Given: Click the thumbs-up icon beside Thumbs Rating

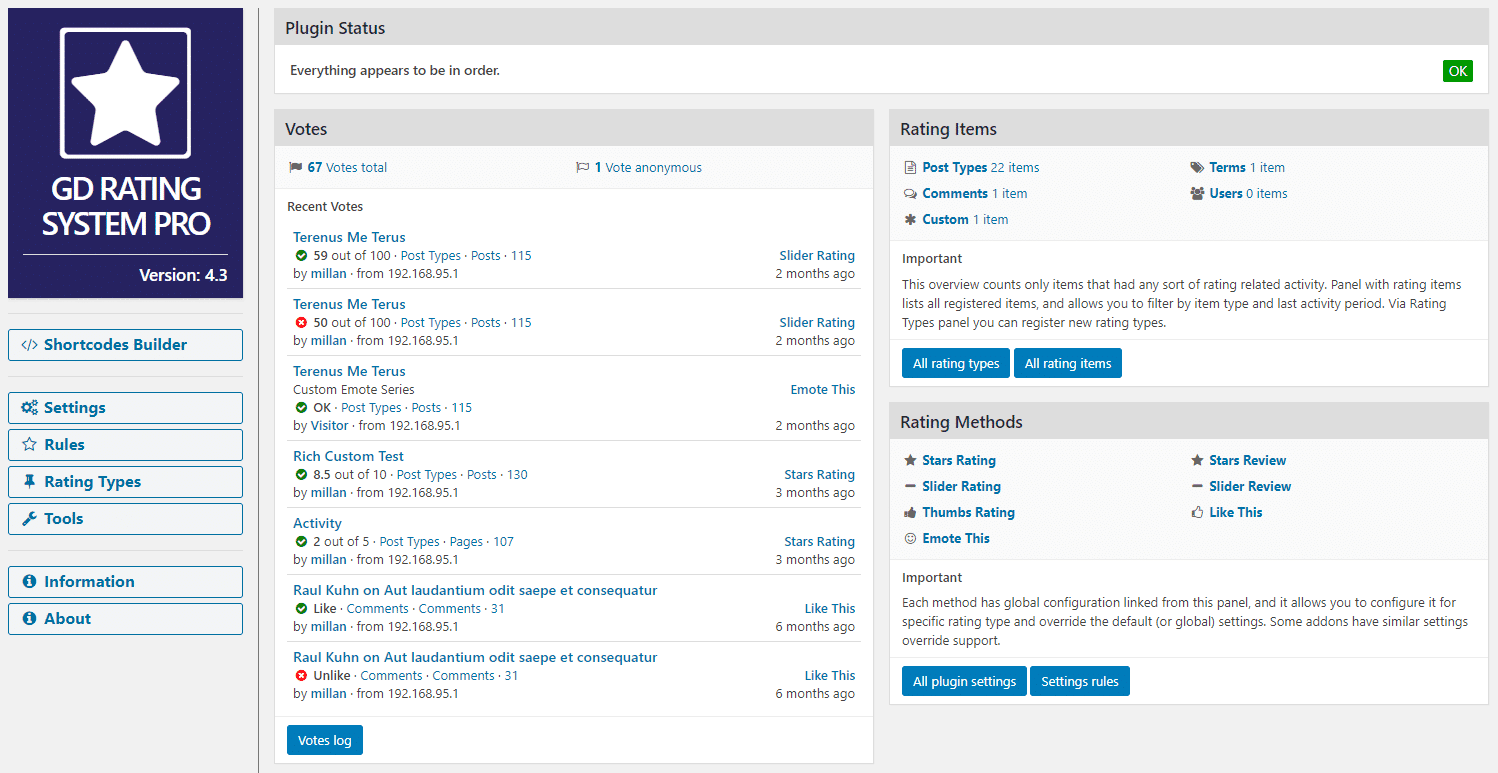Looking at the screenshot, I should pyautogui.click(x=910, y=512).
